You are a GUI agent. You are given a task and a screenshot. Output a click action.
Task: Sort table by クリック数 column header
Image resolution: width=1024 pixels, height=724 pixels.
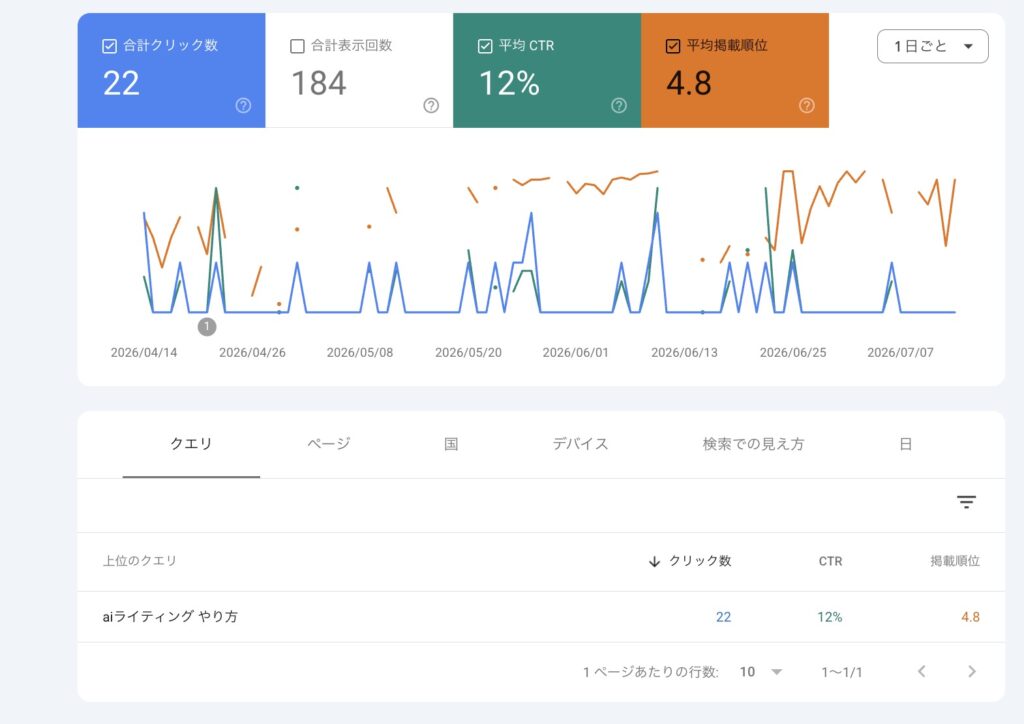[x=699, y=561]
